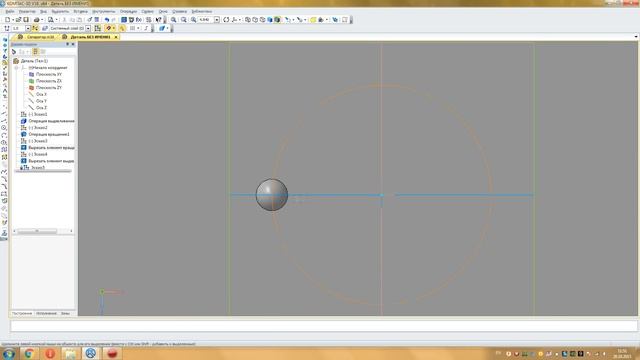Close the model tree panel
The image size is (640, 360).
[73, 44]
